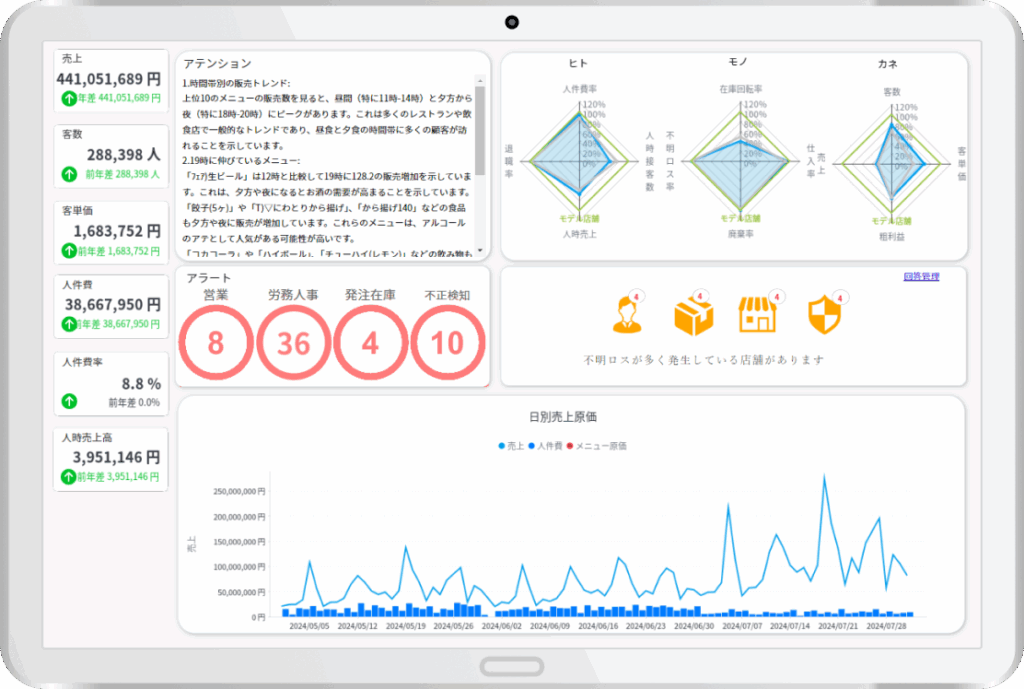Toggle 人件費 series in chart legend
The width and height of the screenshot is (1024, 689).
pos(544,445)
